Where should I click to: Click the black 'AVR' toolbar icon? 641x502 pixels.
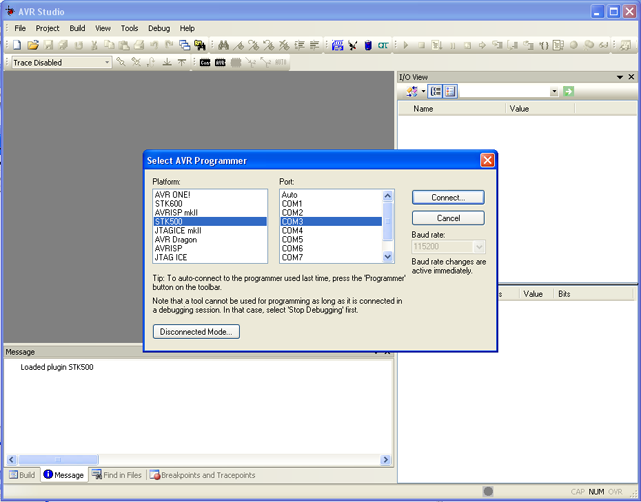tap(220, 63)
